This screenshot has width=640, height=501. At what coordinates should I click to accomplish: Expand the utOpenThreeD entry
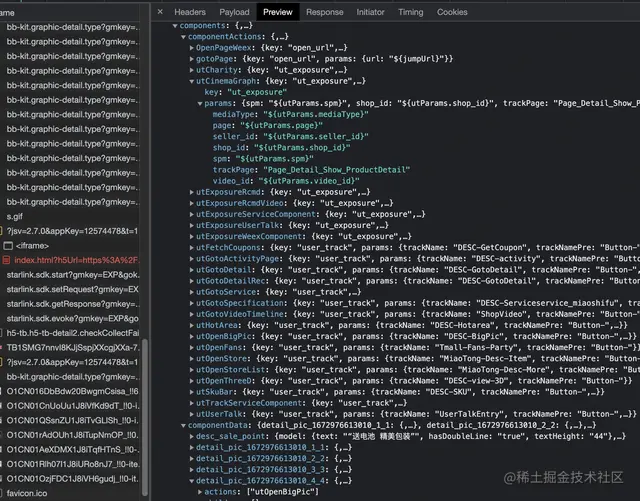tap(191, 381)
